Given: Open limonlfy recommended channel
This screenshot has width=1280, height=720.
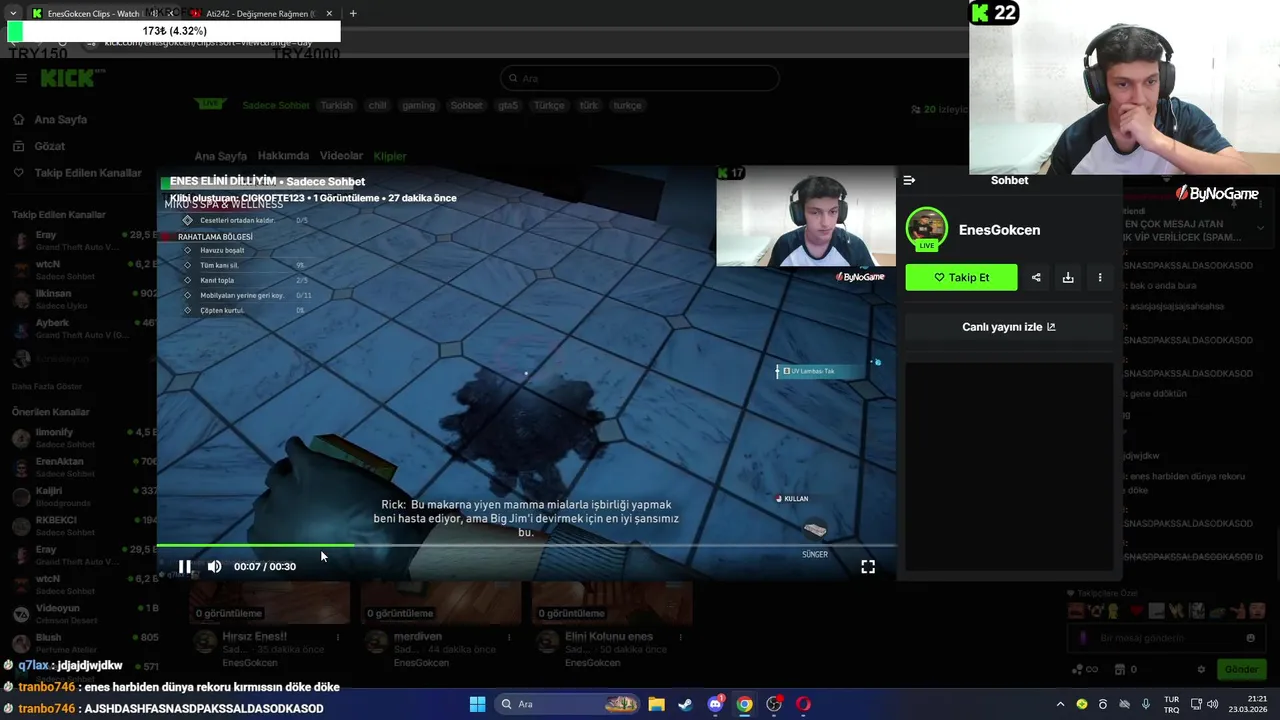Looking at the screenshot, I should coord(78,437).
